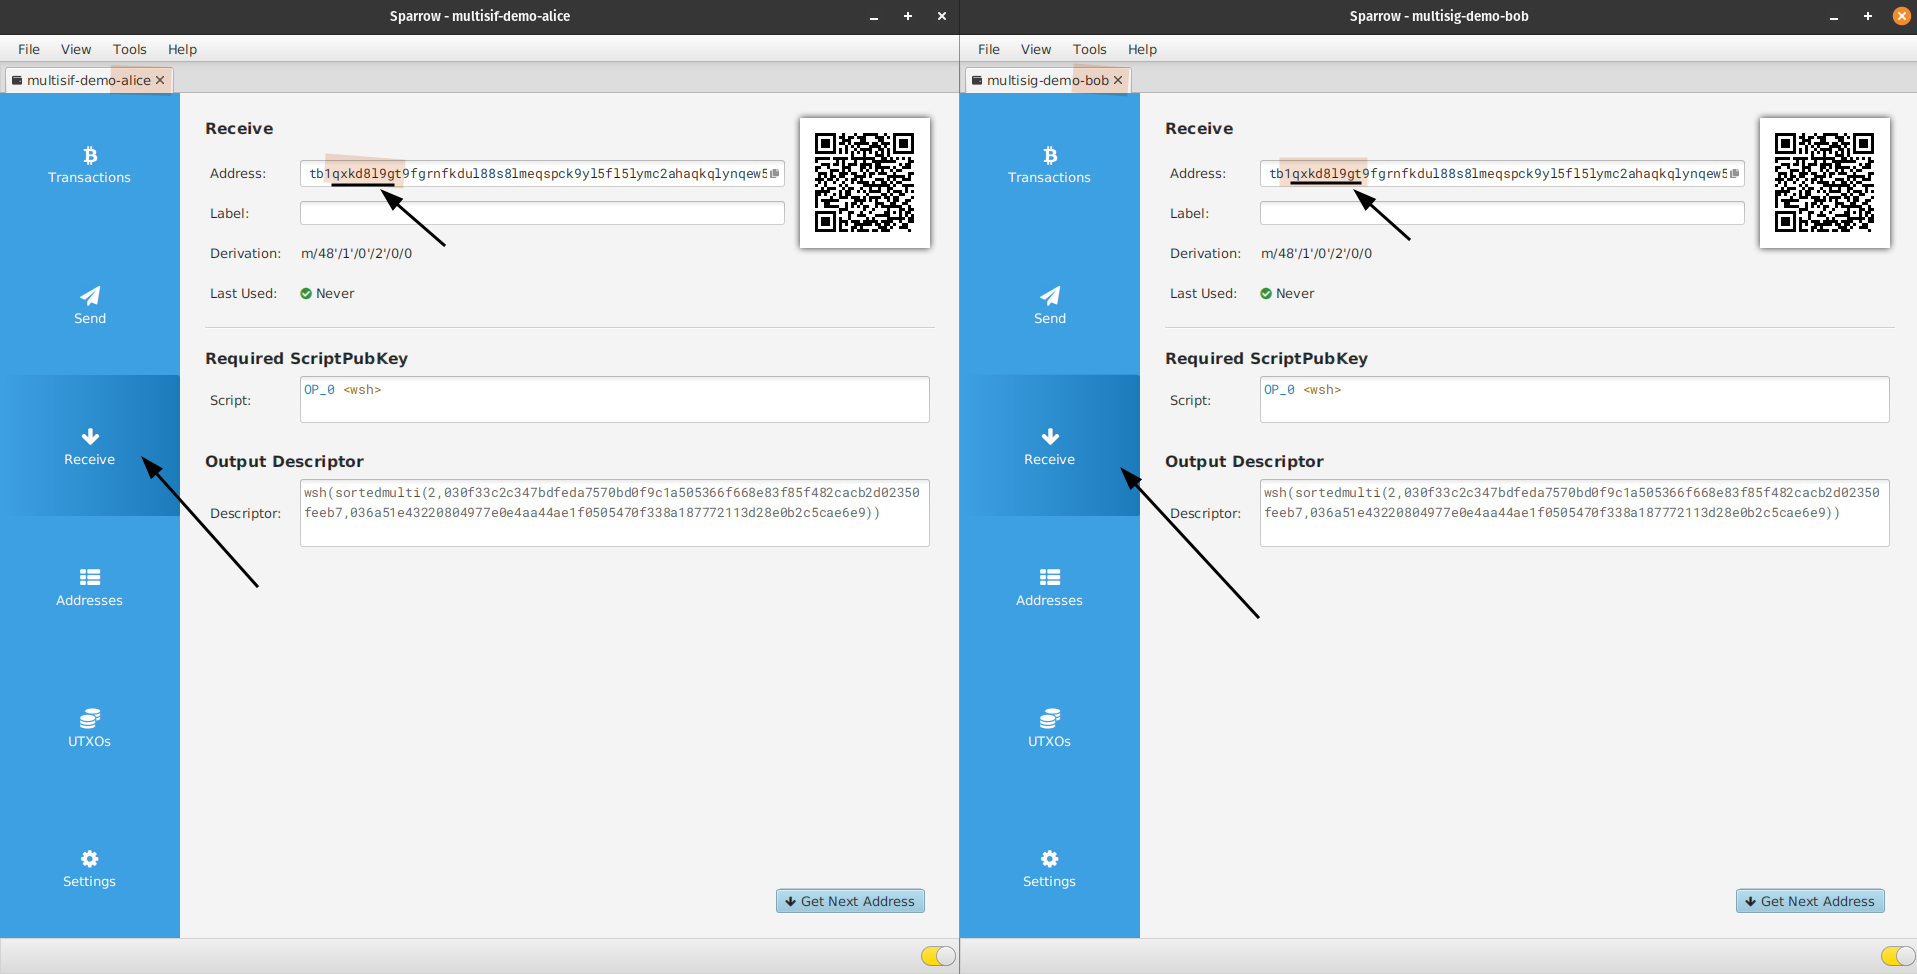Viewport: 1917px width, 974px height.
Task: Maximize the Sparrow multisif-demo-alice window
Action: 908,16
